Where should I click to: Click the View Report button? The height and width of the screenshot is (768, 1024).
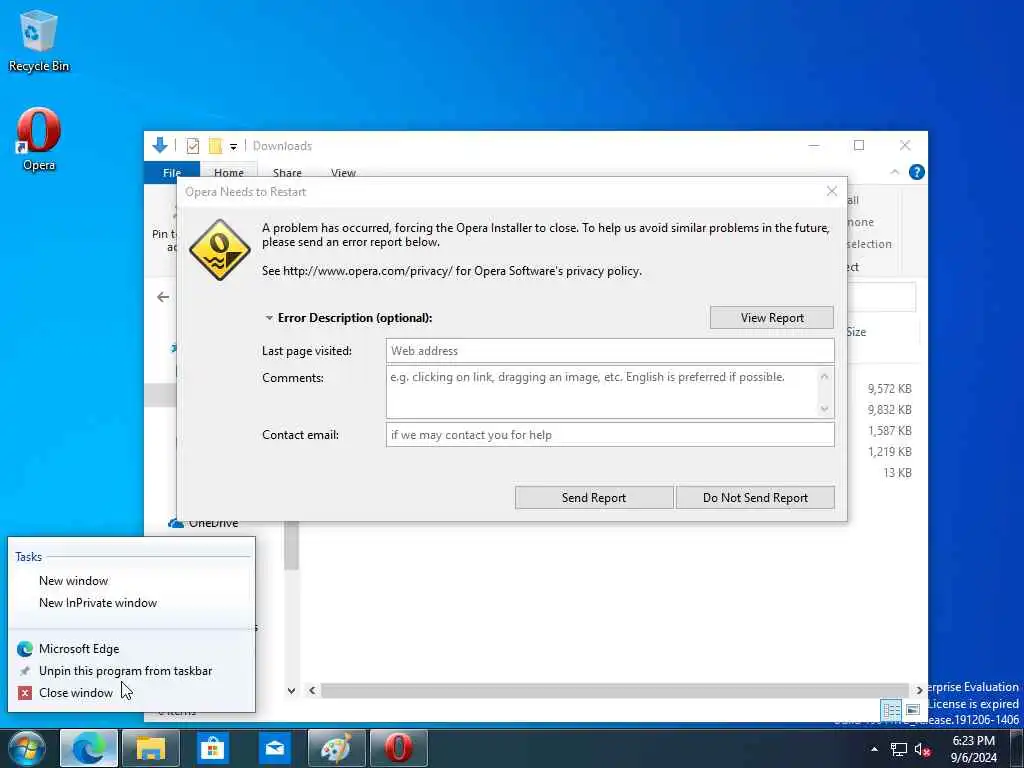coord(772,318)
